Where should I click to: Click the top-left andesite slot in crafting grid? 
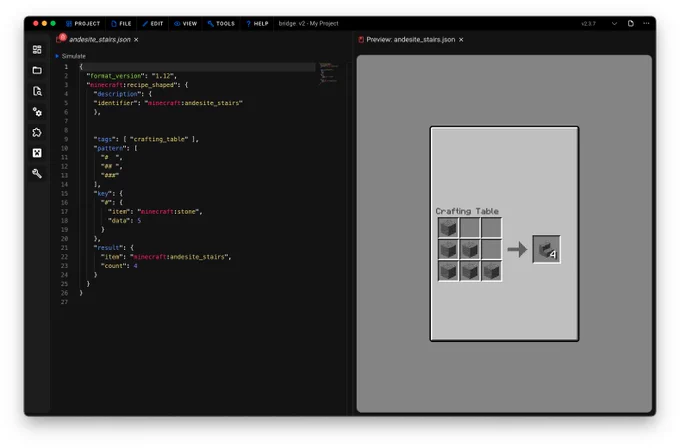448,228
